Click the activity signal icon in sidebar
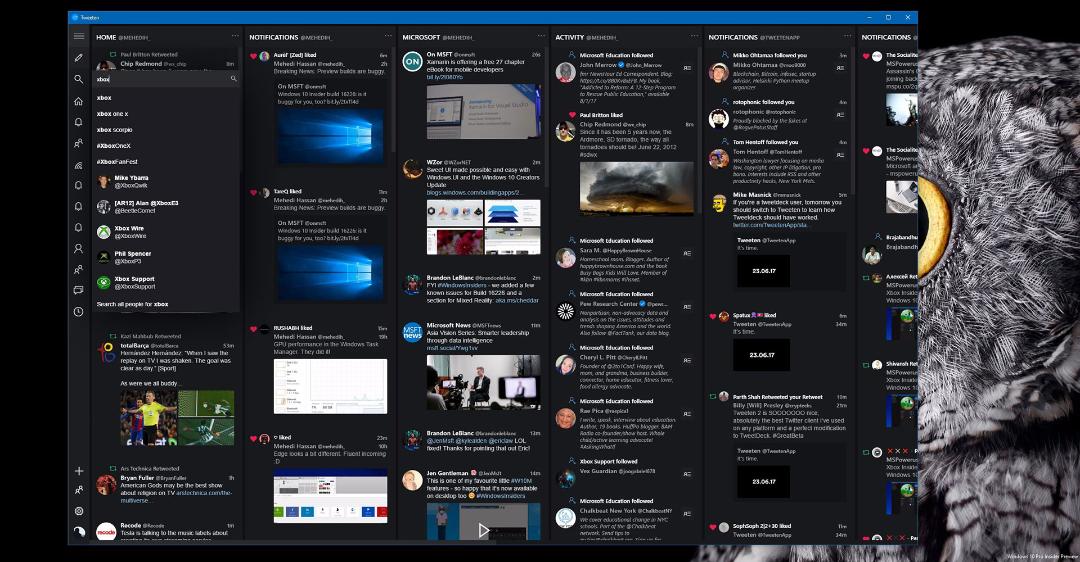1080x562 pixels. pyautogui.click(x=79, y=165)
